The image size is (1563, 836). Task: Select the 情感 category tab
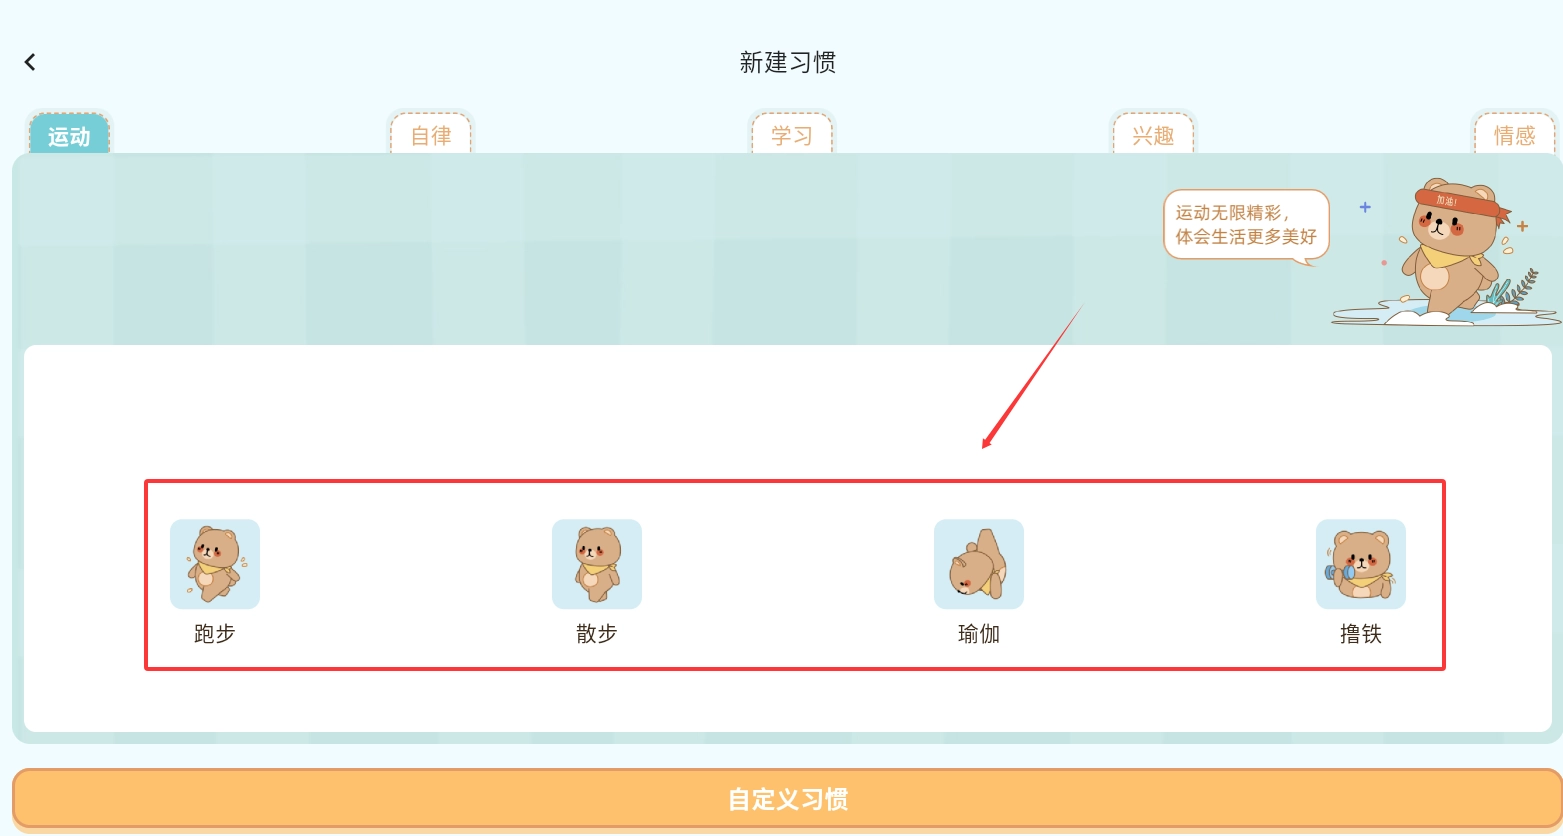pos(1515,134)
